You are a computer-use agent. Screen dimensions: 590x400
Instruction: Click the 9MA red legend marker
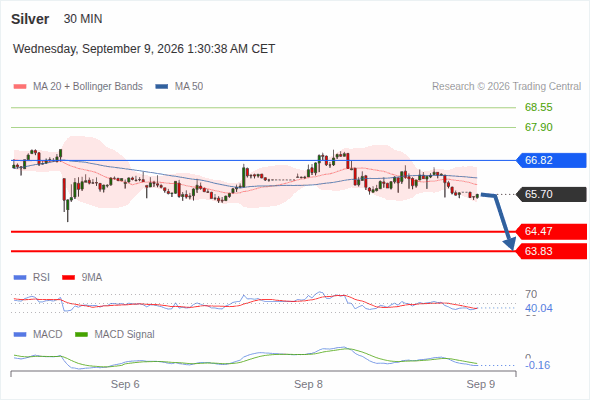[x=68, y=278]
